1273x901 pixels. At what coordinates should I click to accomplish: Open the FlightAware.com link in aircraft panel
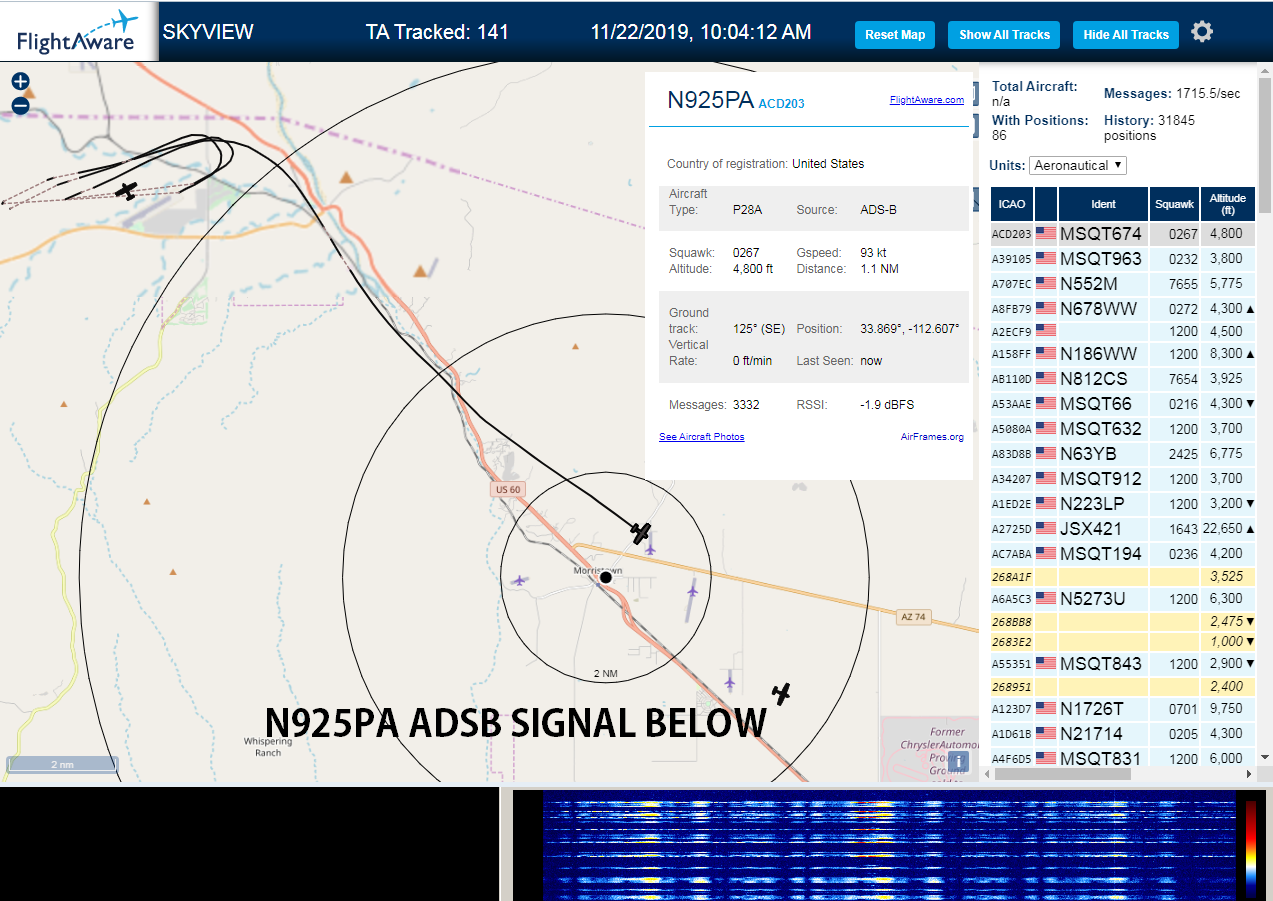coord(927,100)
